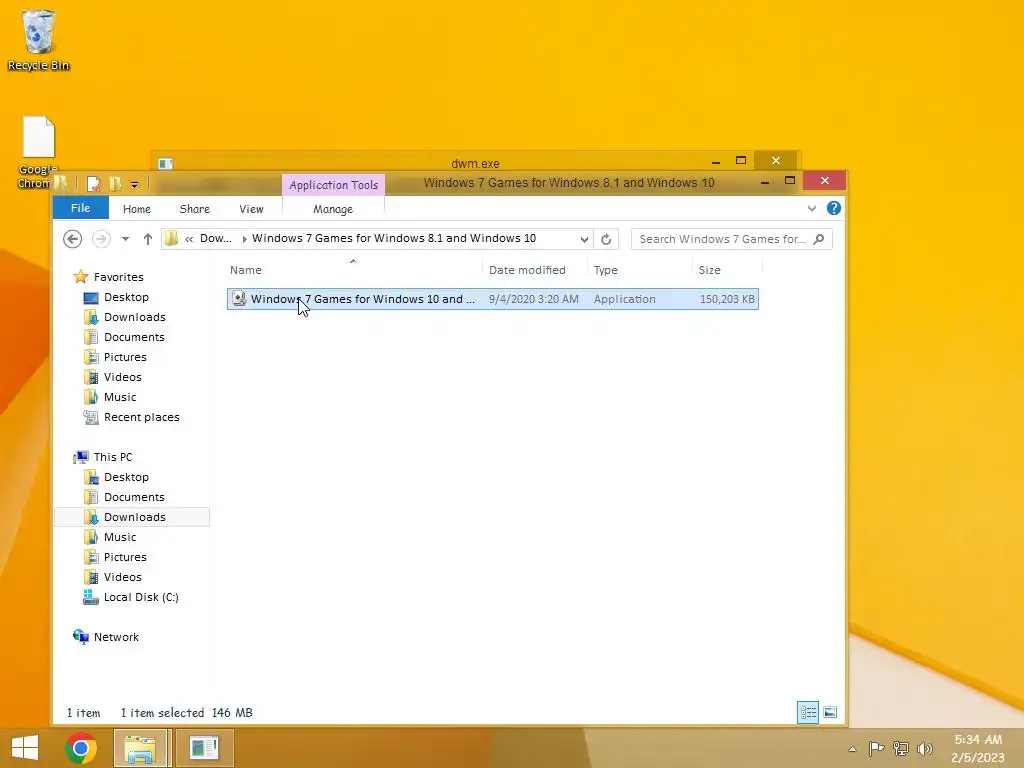
Task: Focus the Search Windows 7 Games field
Action: click(731, 239)
